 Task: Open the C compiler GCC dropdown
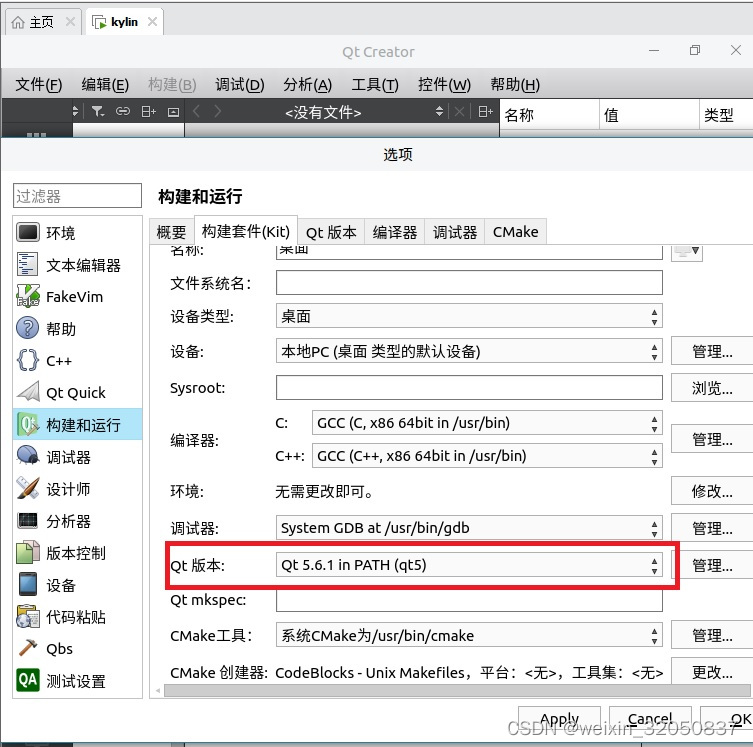coord(487,423)
